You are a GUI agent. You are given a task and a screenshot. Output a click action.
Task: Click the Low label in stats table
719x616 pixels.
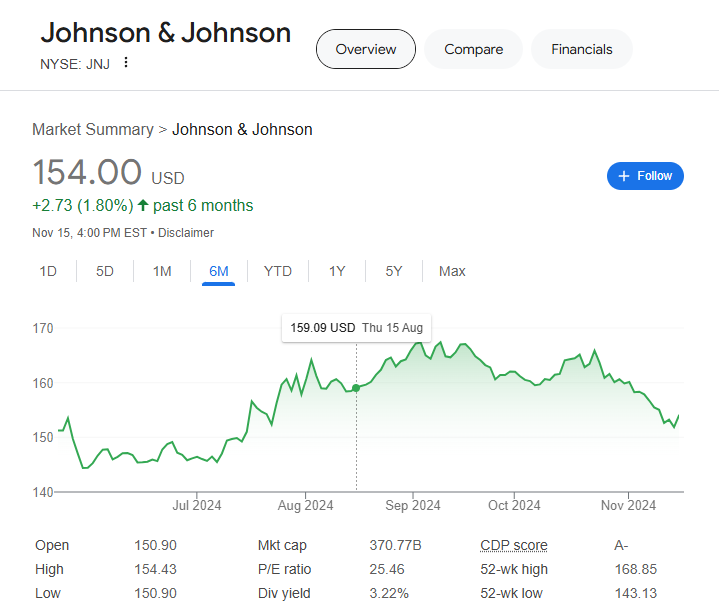[48, 593]
